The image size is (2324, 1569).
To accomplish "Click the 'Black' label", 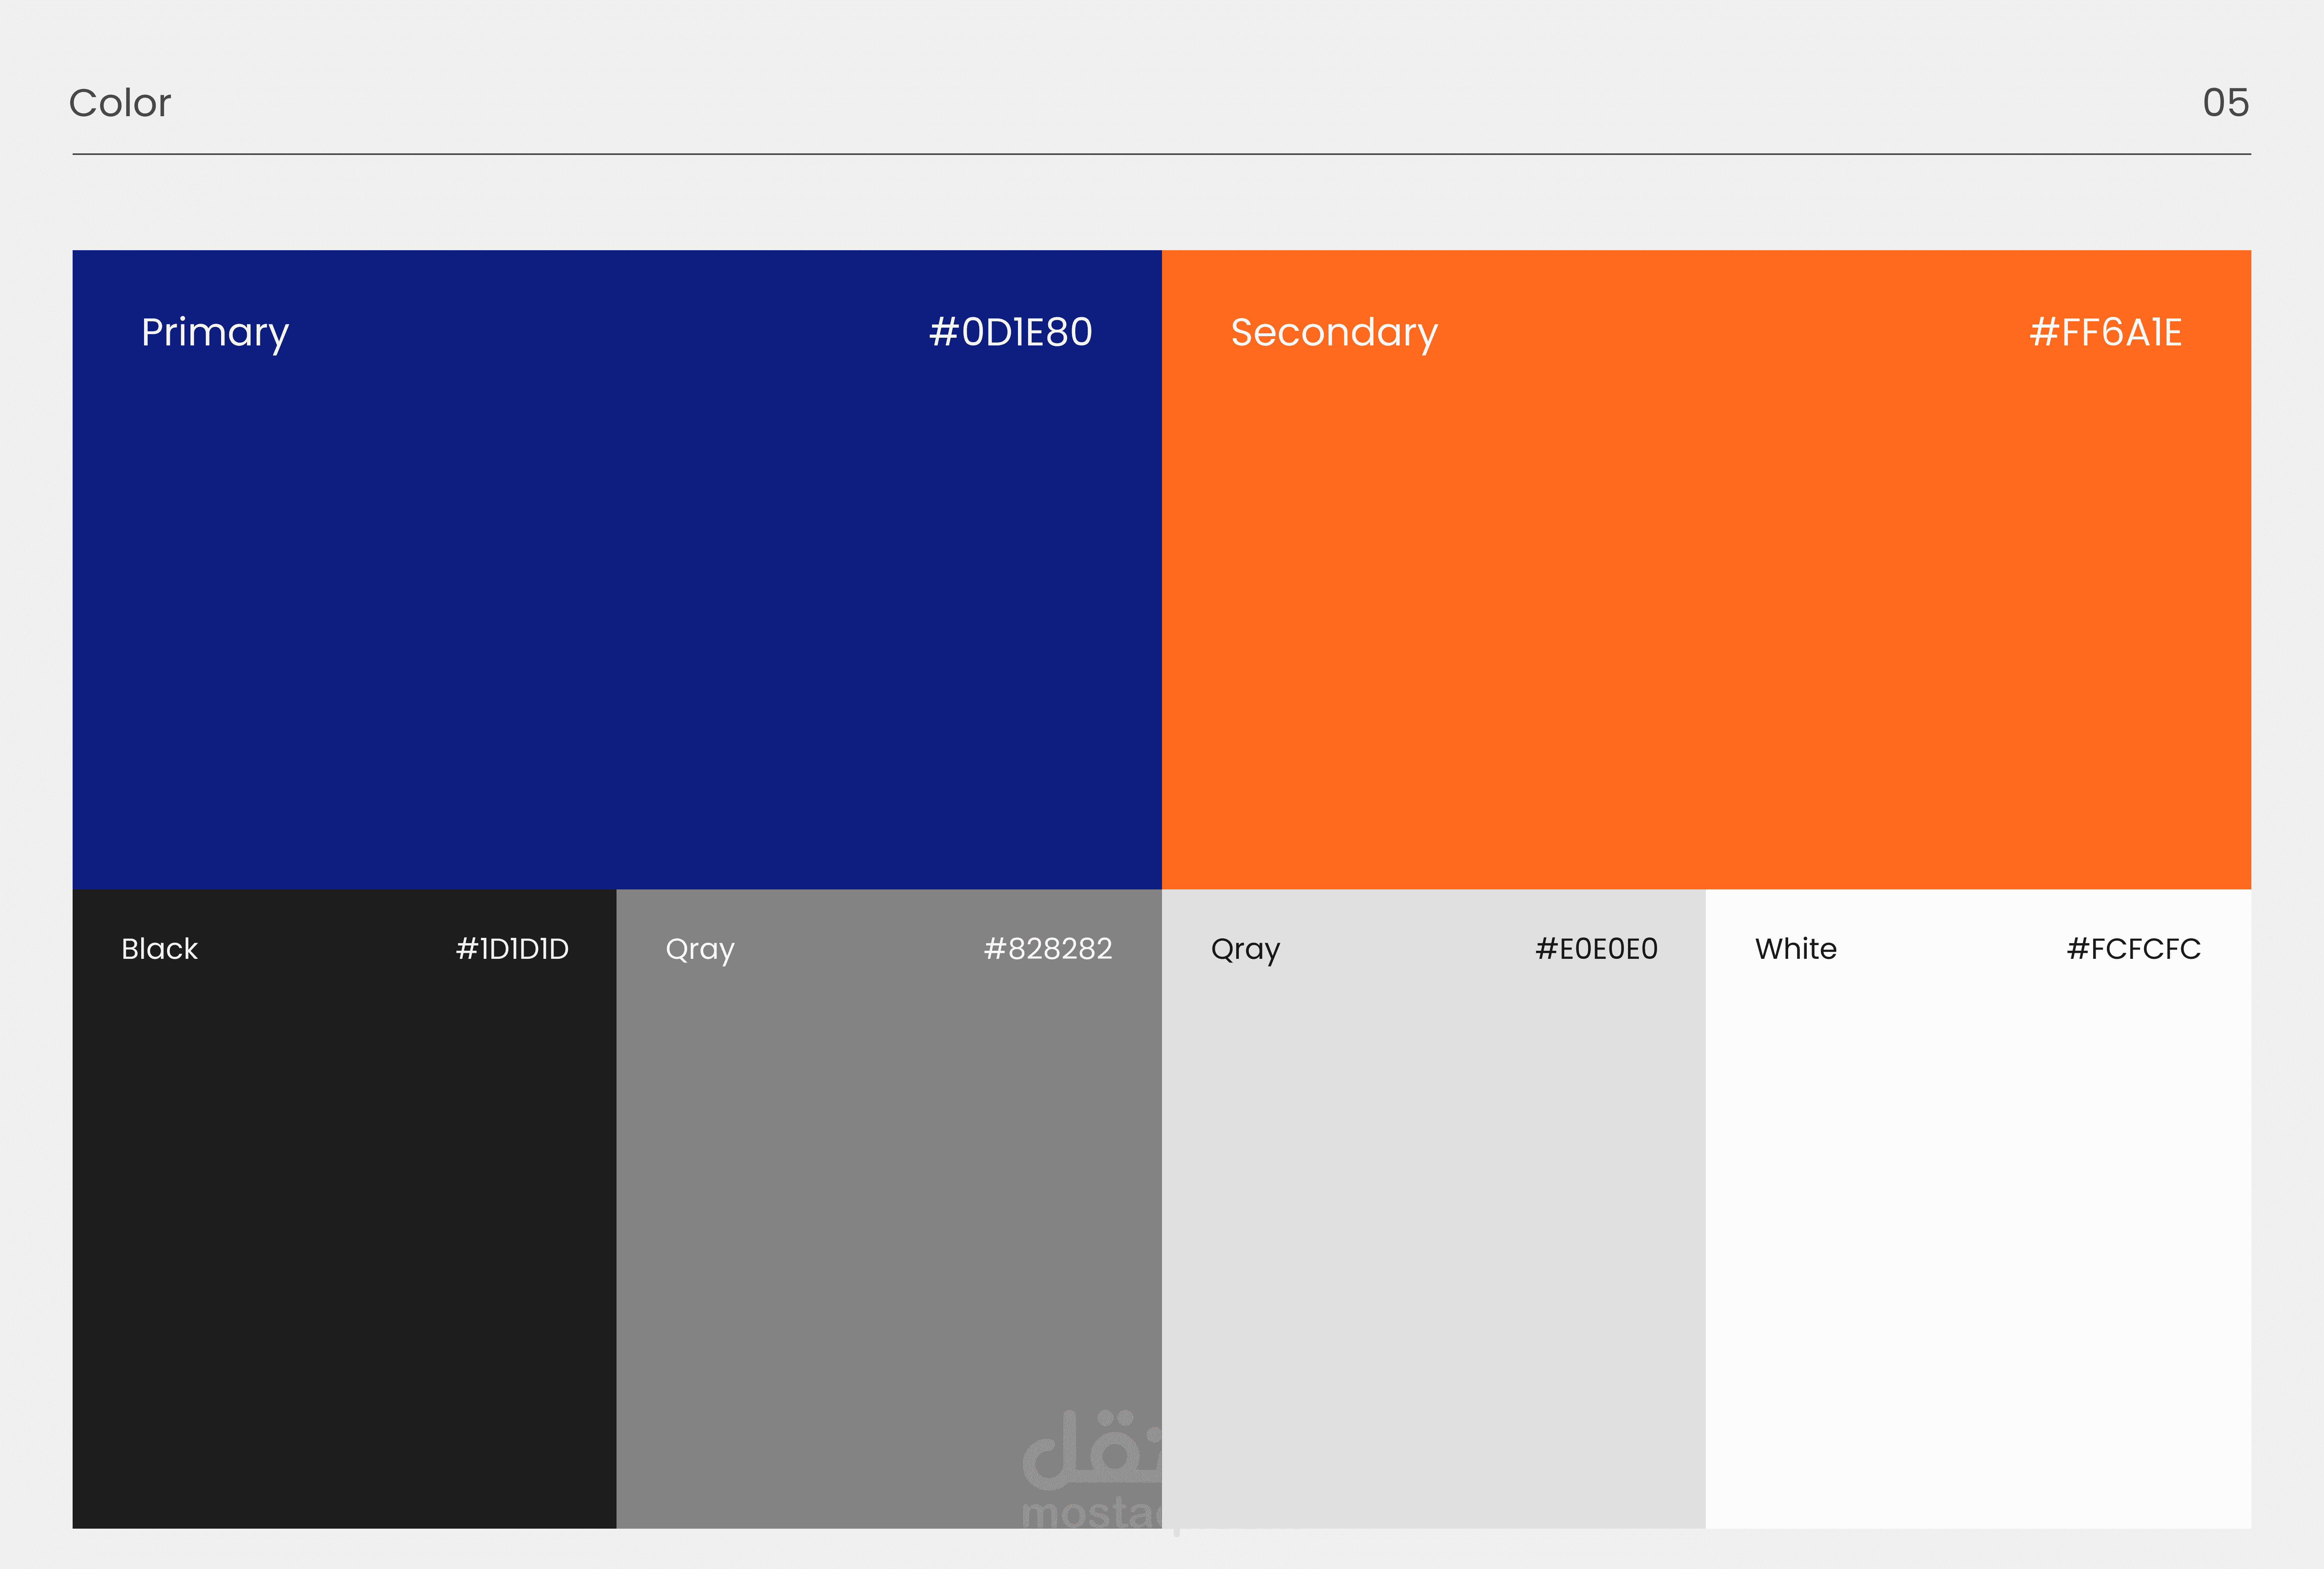I will (160, 949).
